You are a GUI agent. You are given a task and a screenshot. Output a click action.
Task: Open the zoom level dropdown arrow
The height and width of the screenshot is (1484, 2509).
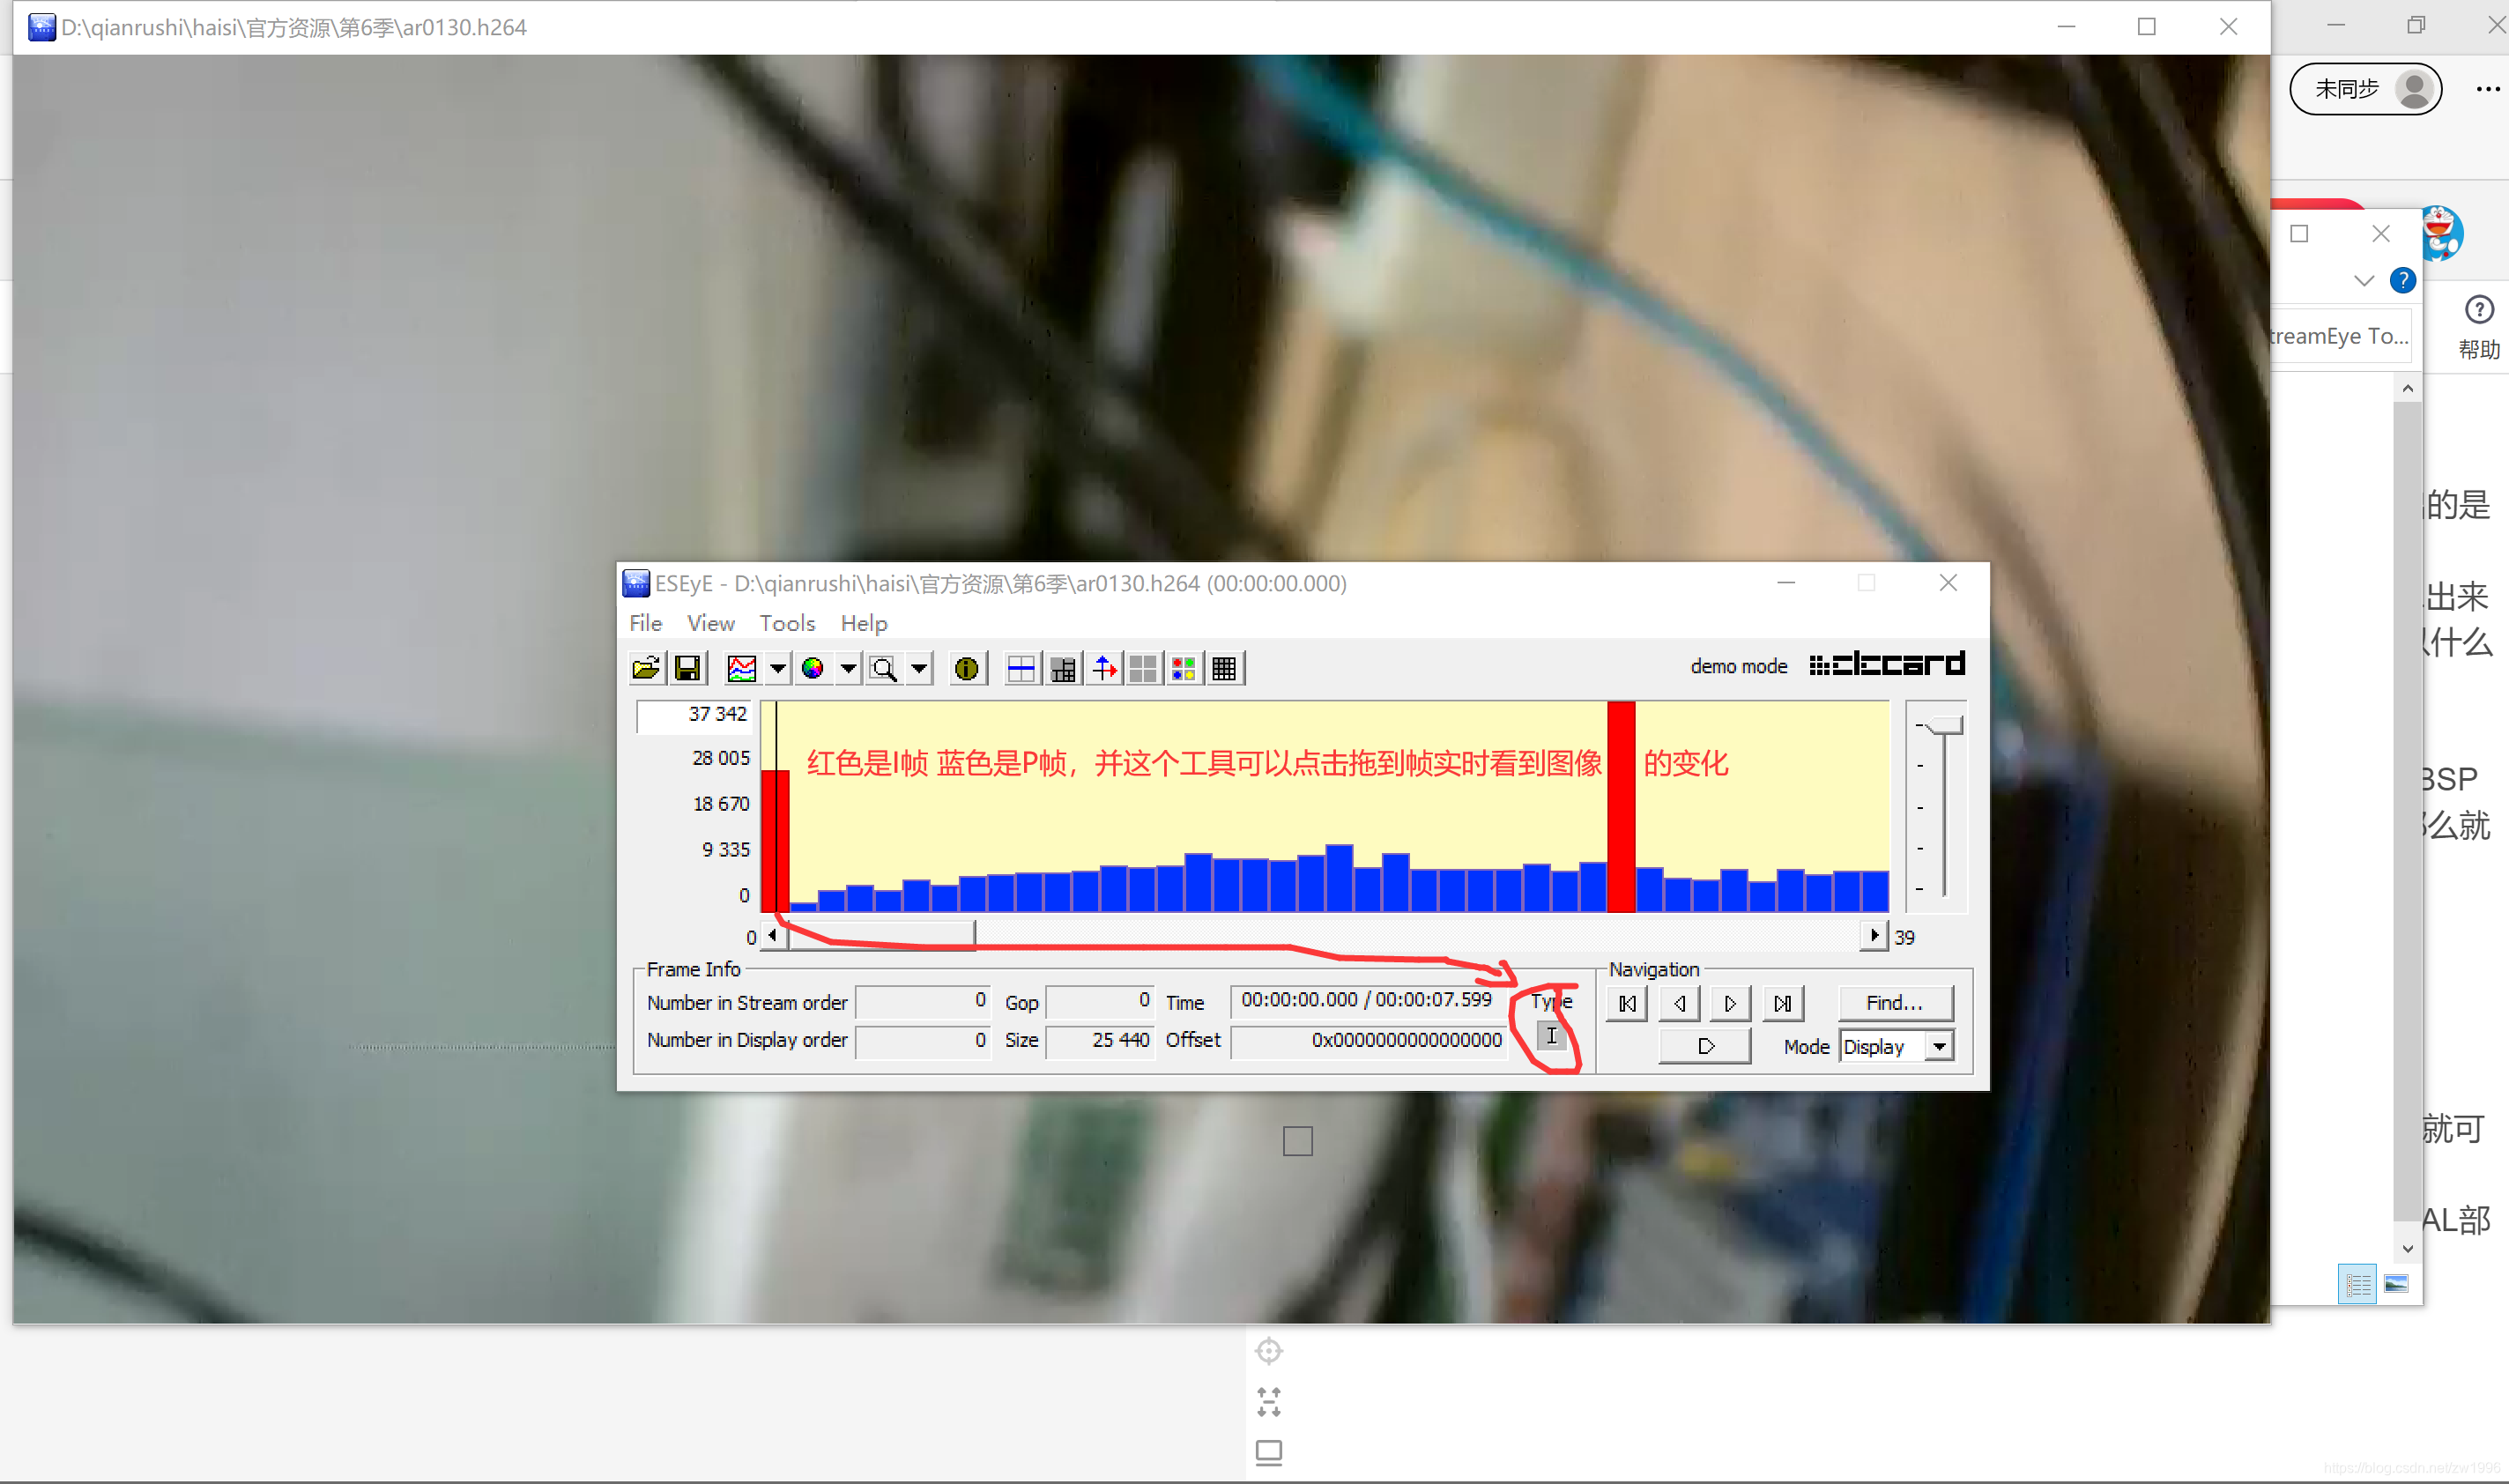919,668
